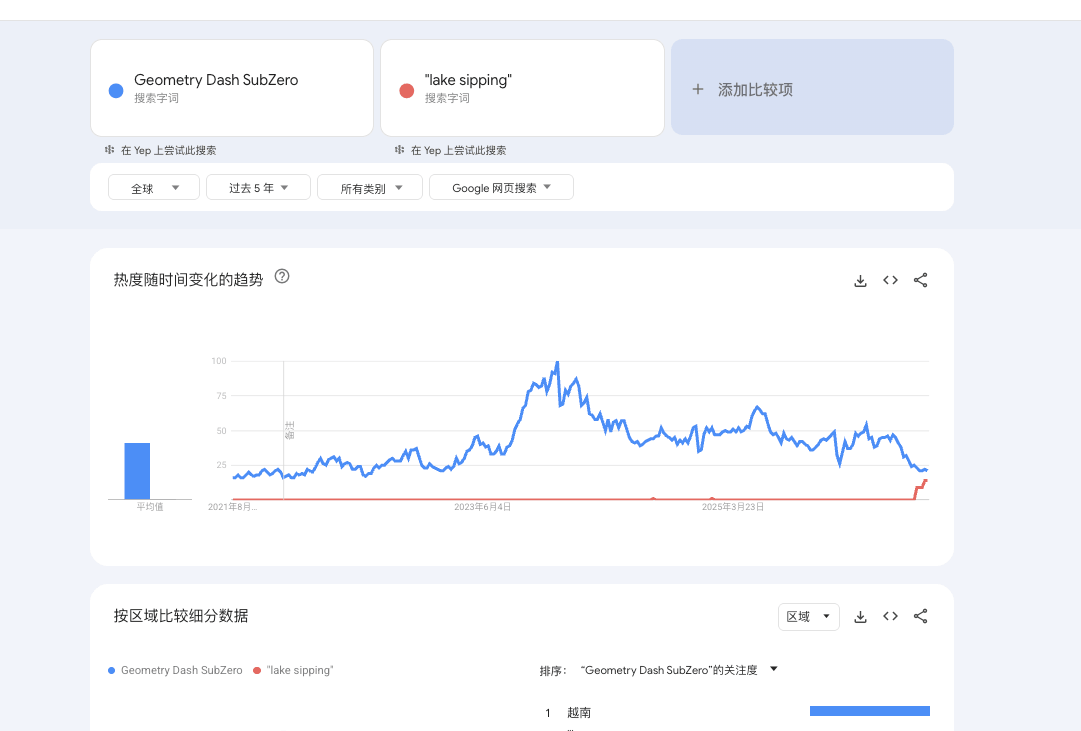Click the 75 y-axis label
Viewport: 1081px width, 731px height.
(x=221, y=396)
